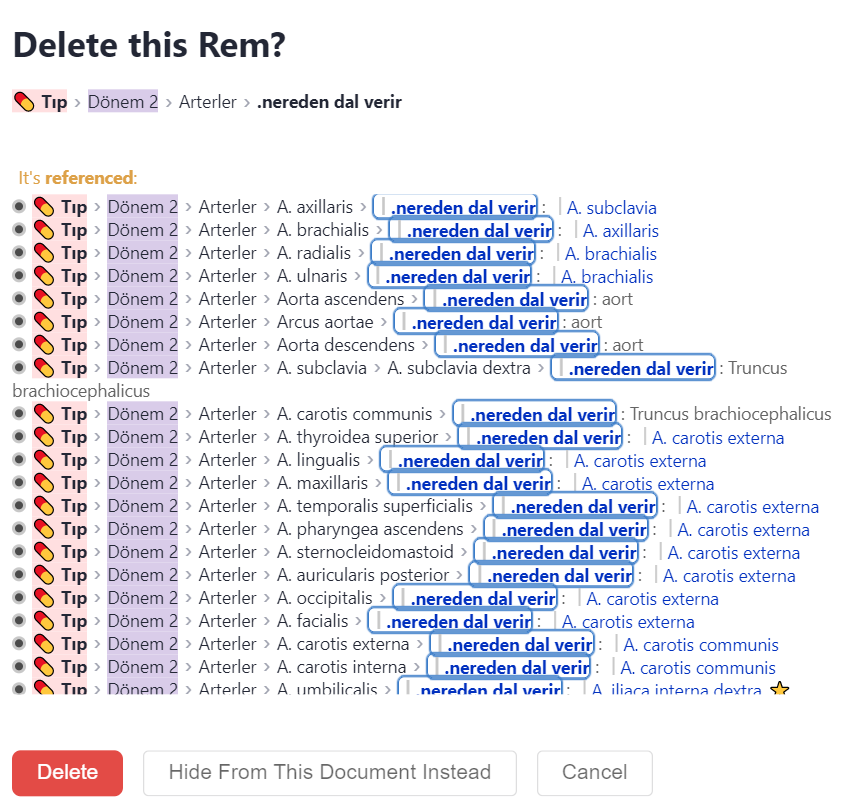Viewport: 852px width, 804px height.
Task: Open Dönem 2 from the header breadcrumb
Action: pyautogui.click(x=121, y=101)
